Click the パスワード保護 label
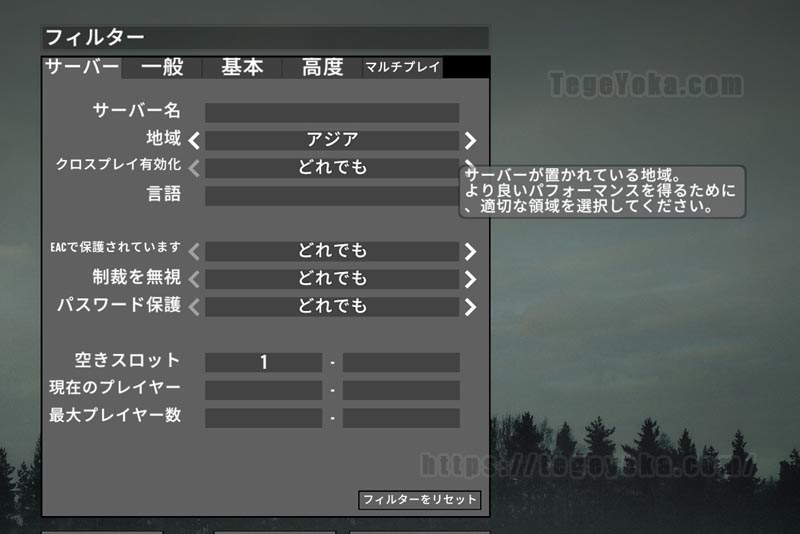This screenshot has width=800, height=534. (118, 305)
